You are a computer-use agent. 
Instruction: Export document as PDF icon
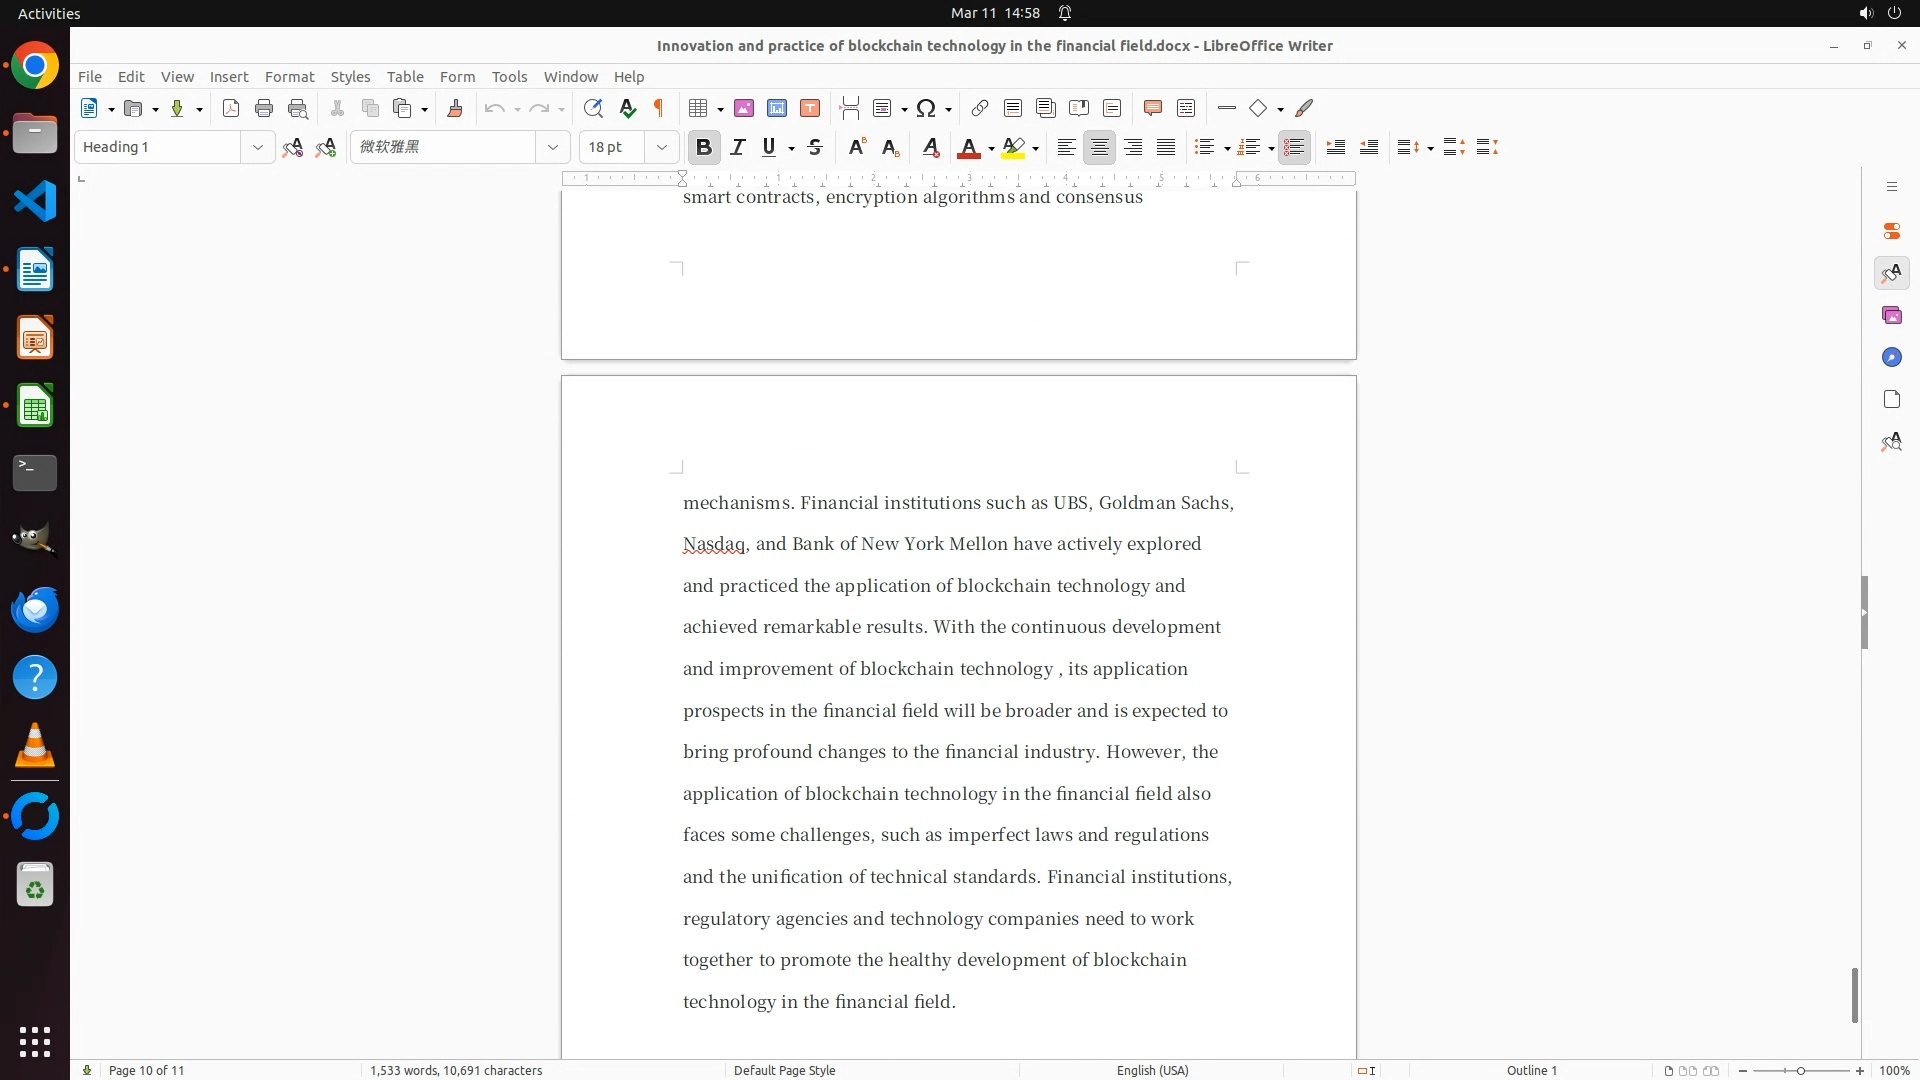pos(231,109)
